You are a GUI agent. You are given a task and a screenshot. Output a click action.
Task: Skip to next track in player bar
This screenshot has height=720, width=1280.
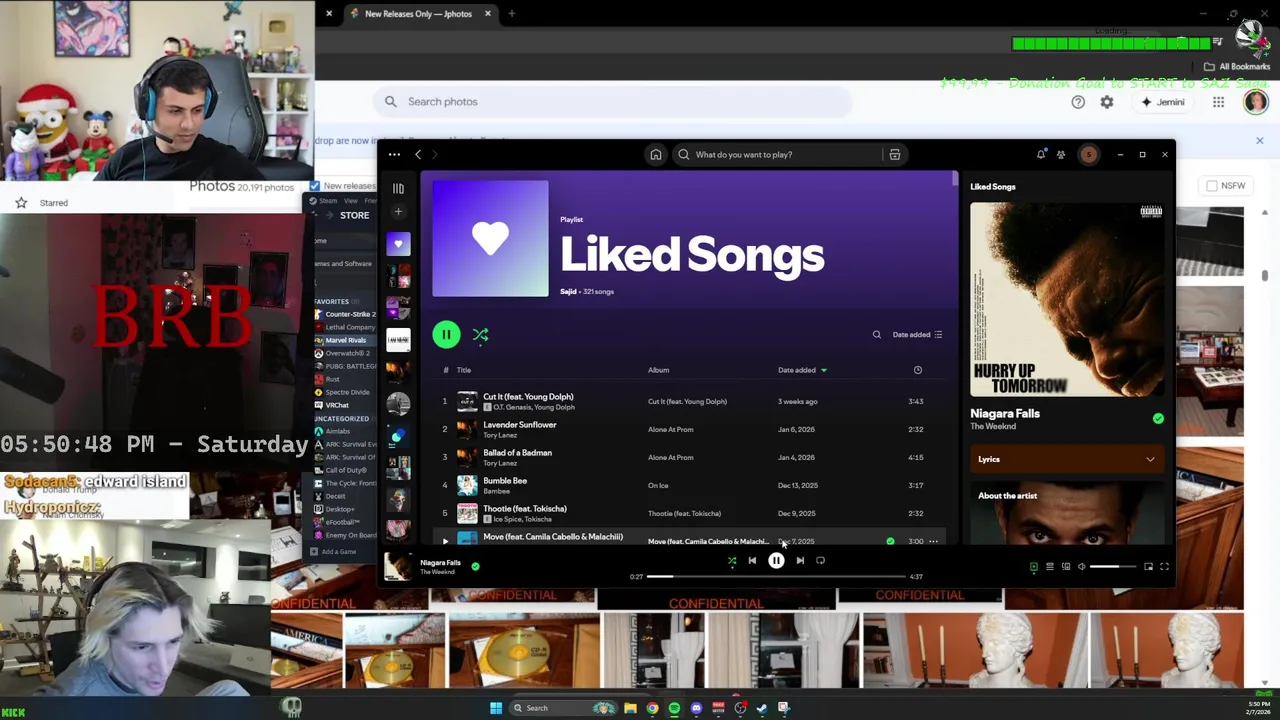[x=800, y=561]
